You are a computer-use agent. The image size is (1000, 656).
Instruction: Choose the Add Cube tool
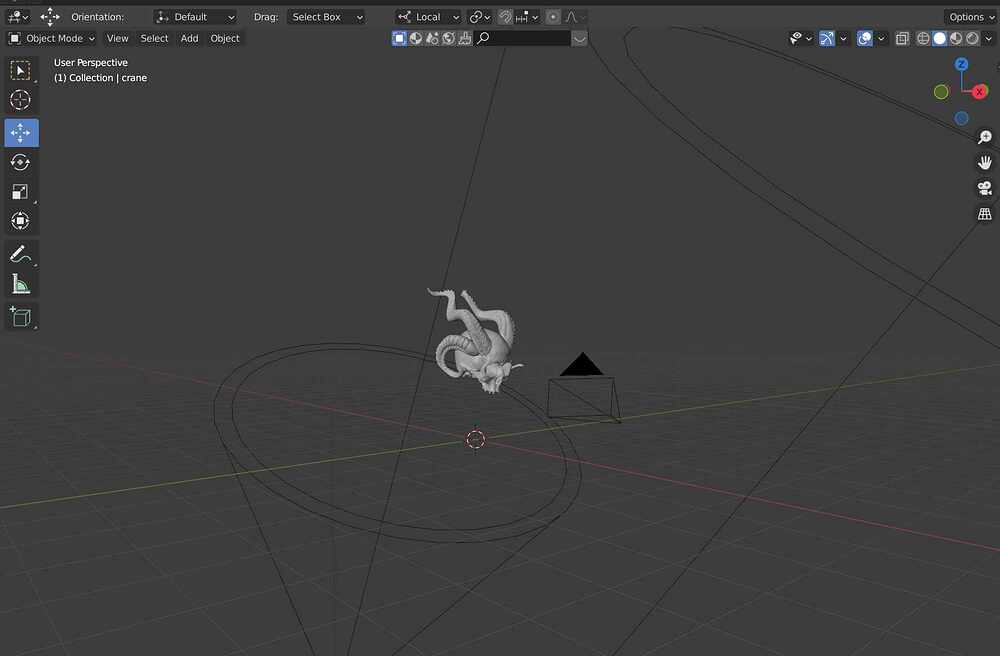[21, 317]
